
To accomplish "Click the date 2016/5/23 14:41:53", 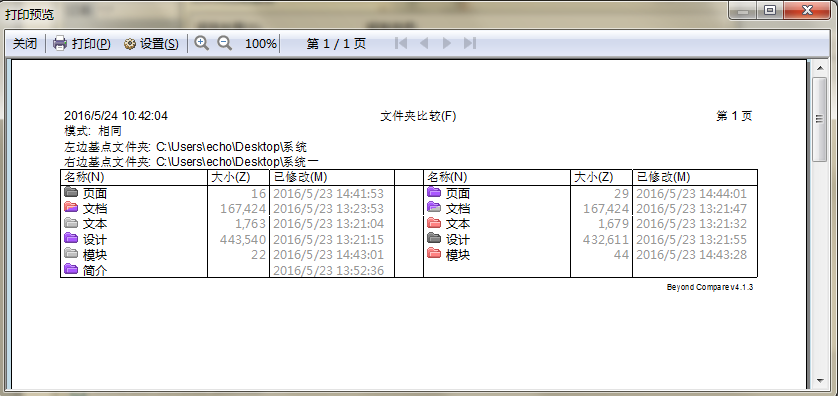I will click(x=329, y=193).
